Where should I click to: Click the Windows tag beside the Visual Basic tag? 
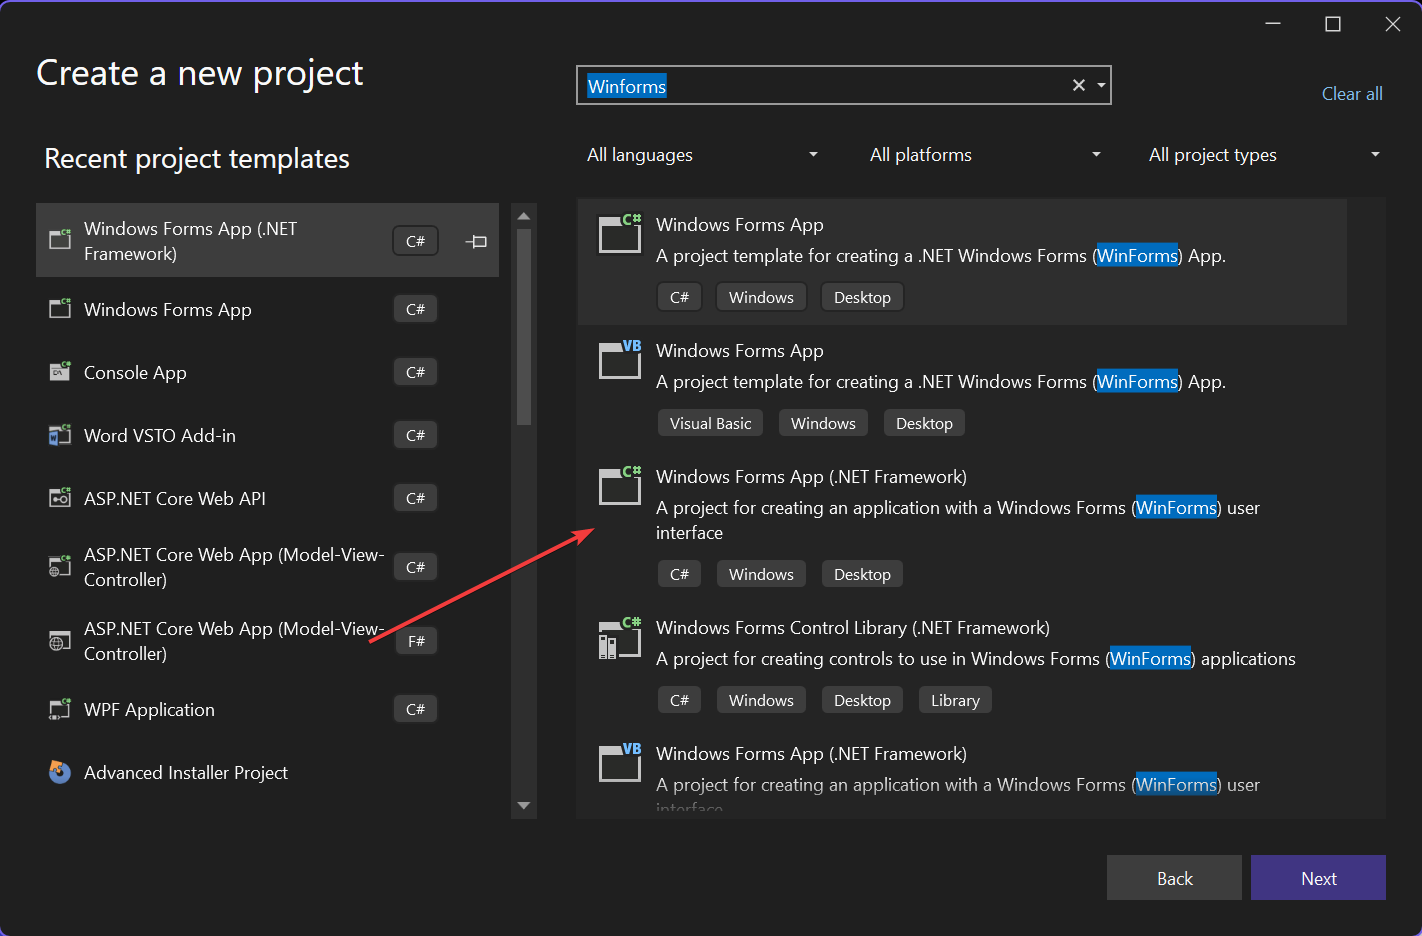(823, 423)
